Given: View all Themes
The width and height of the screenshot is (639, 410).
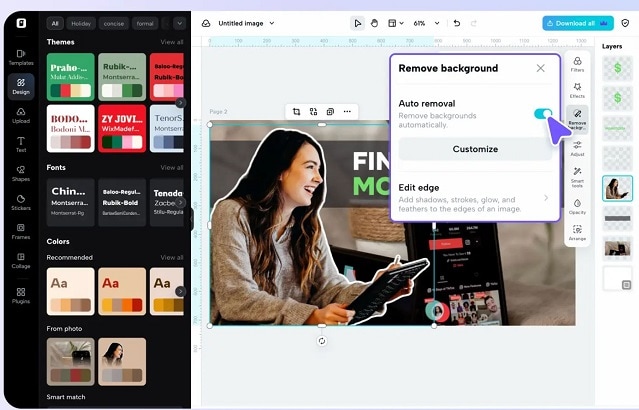Looking at the screenshot, I should [172, 42].
